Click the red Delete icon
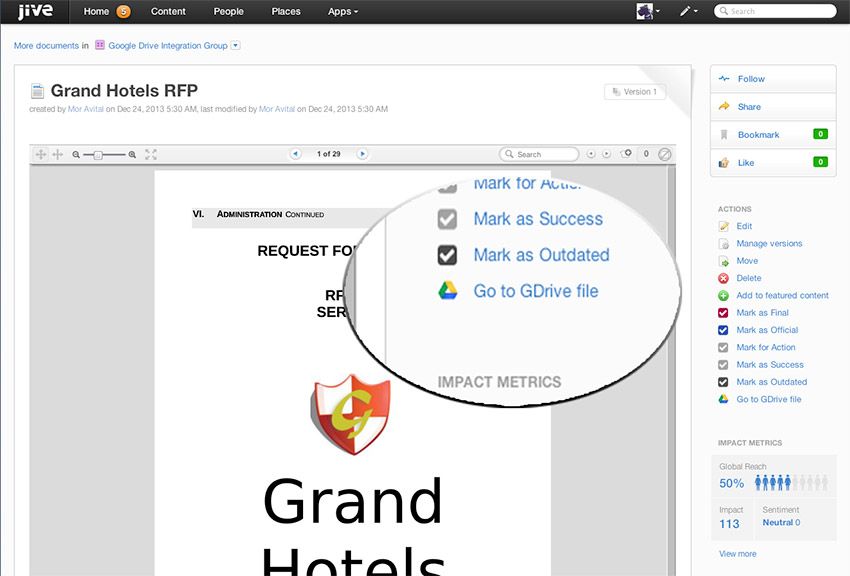The image size is (850, 576). [723, 278]
